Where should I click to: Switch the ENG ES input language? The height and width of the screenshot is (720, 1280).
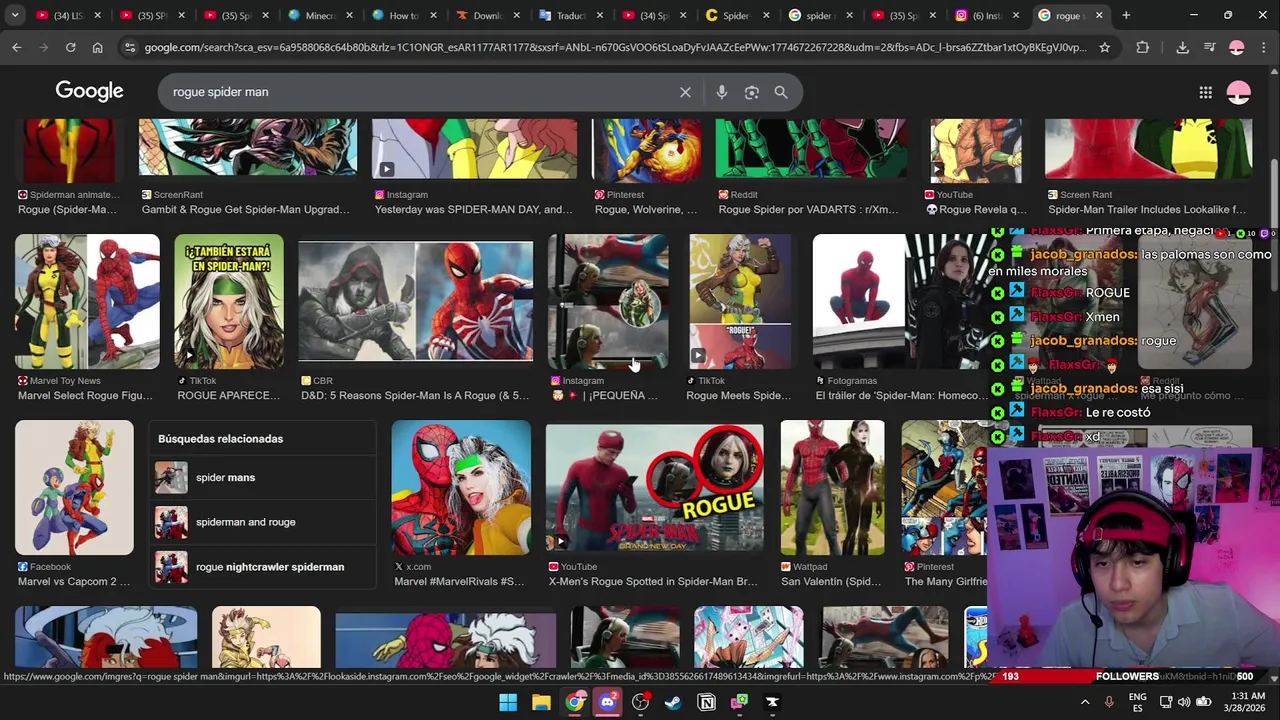[x=1137, y=702]
